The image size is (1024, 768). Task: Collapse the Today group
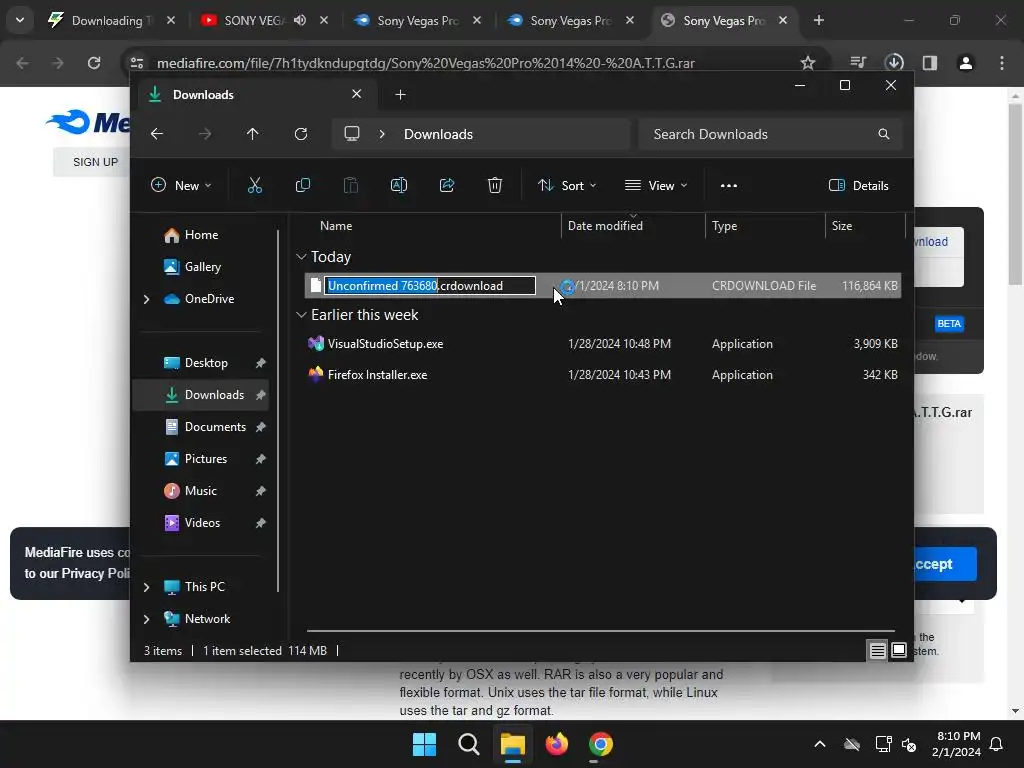coord(301,257)
